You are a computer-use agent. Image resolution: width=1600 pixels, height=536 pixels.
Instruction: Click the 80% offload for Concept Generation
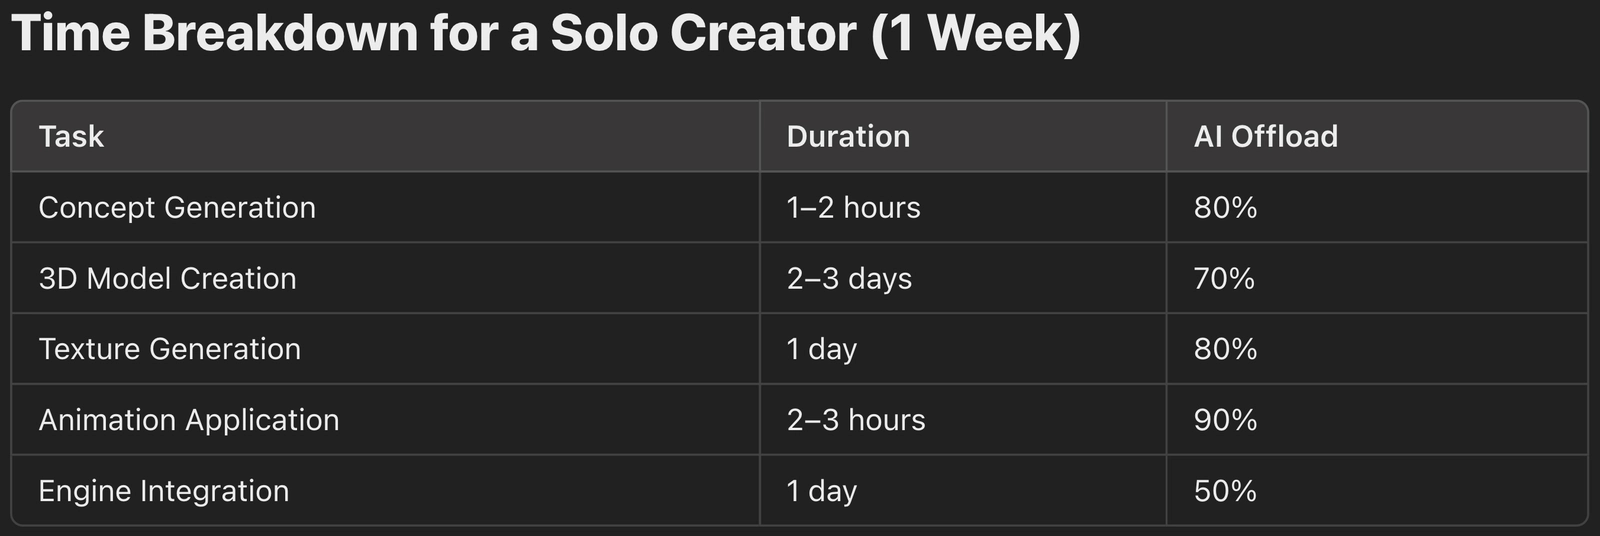click(1225, 207)
